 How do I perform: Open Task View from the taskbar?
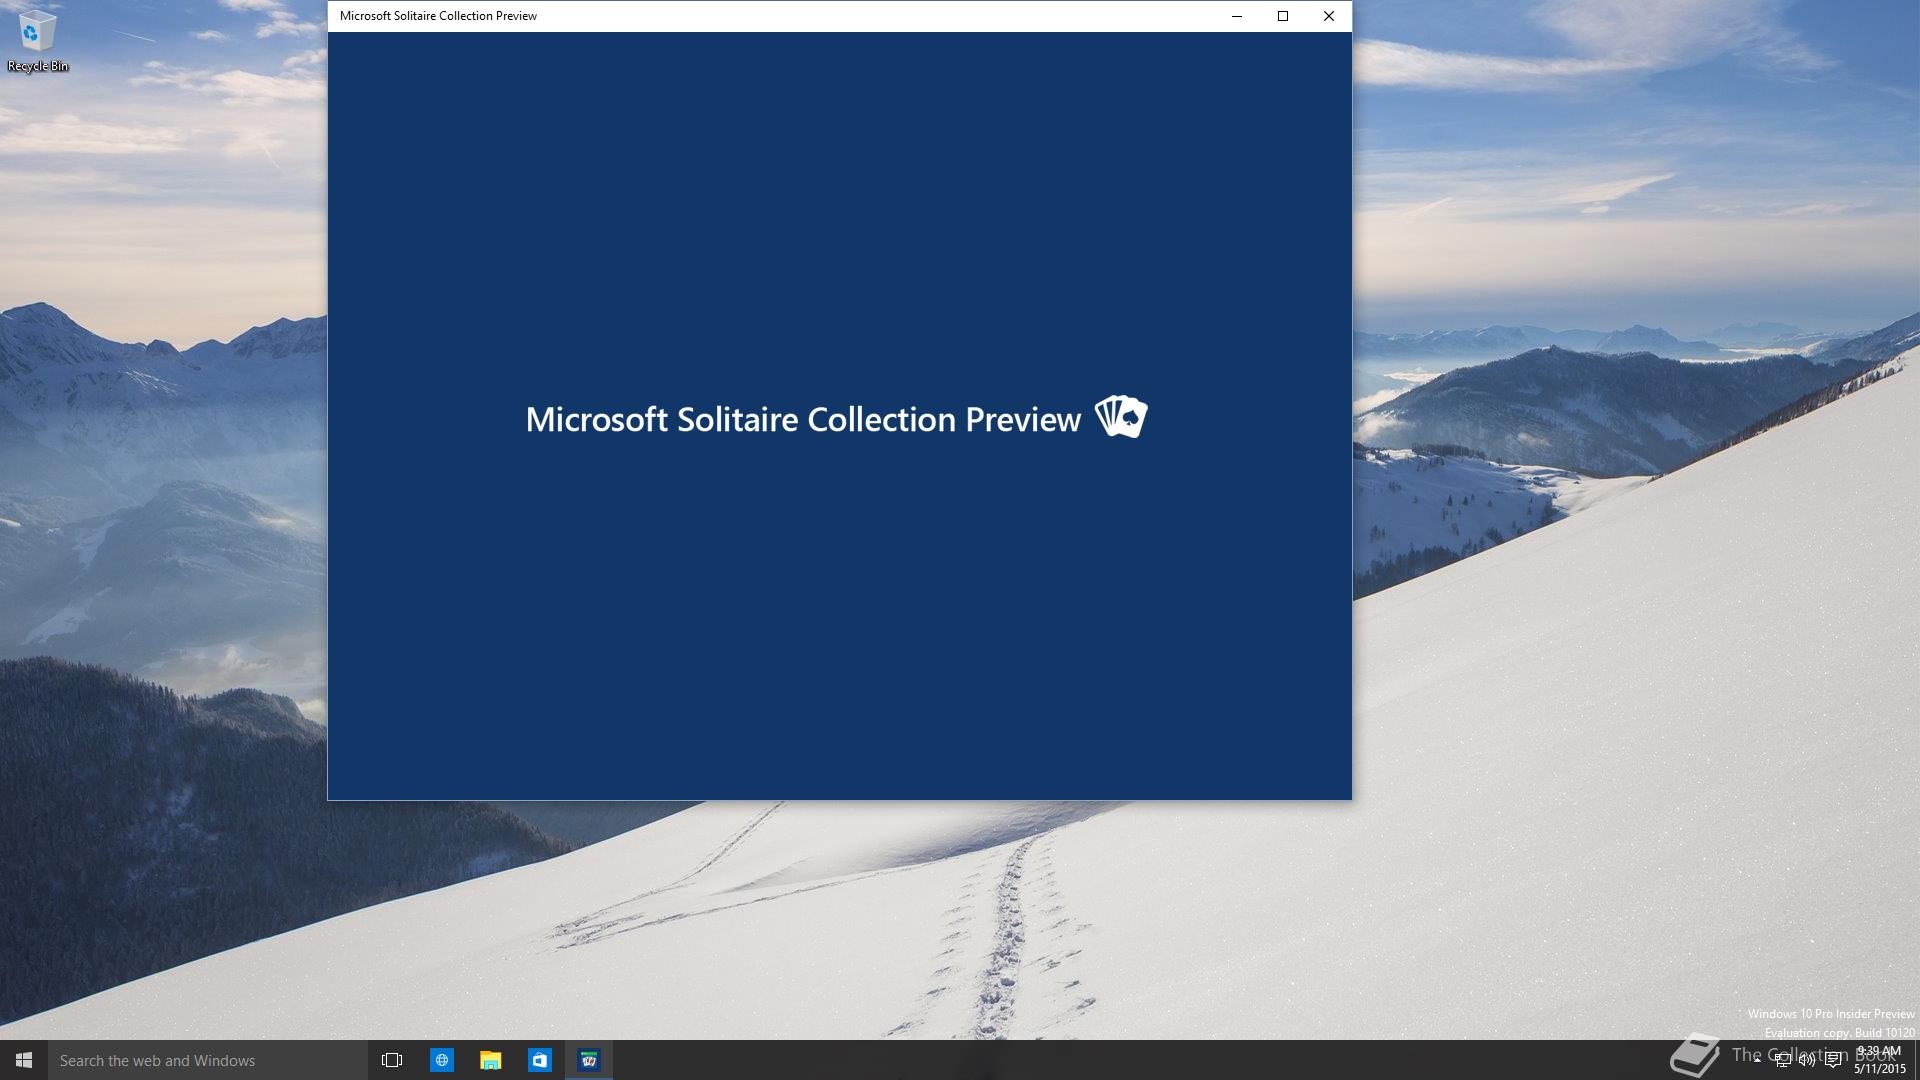(392, 1060)
